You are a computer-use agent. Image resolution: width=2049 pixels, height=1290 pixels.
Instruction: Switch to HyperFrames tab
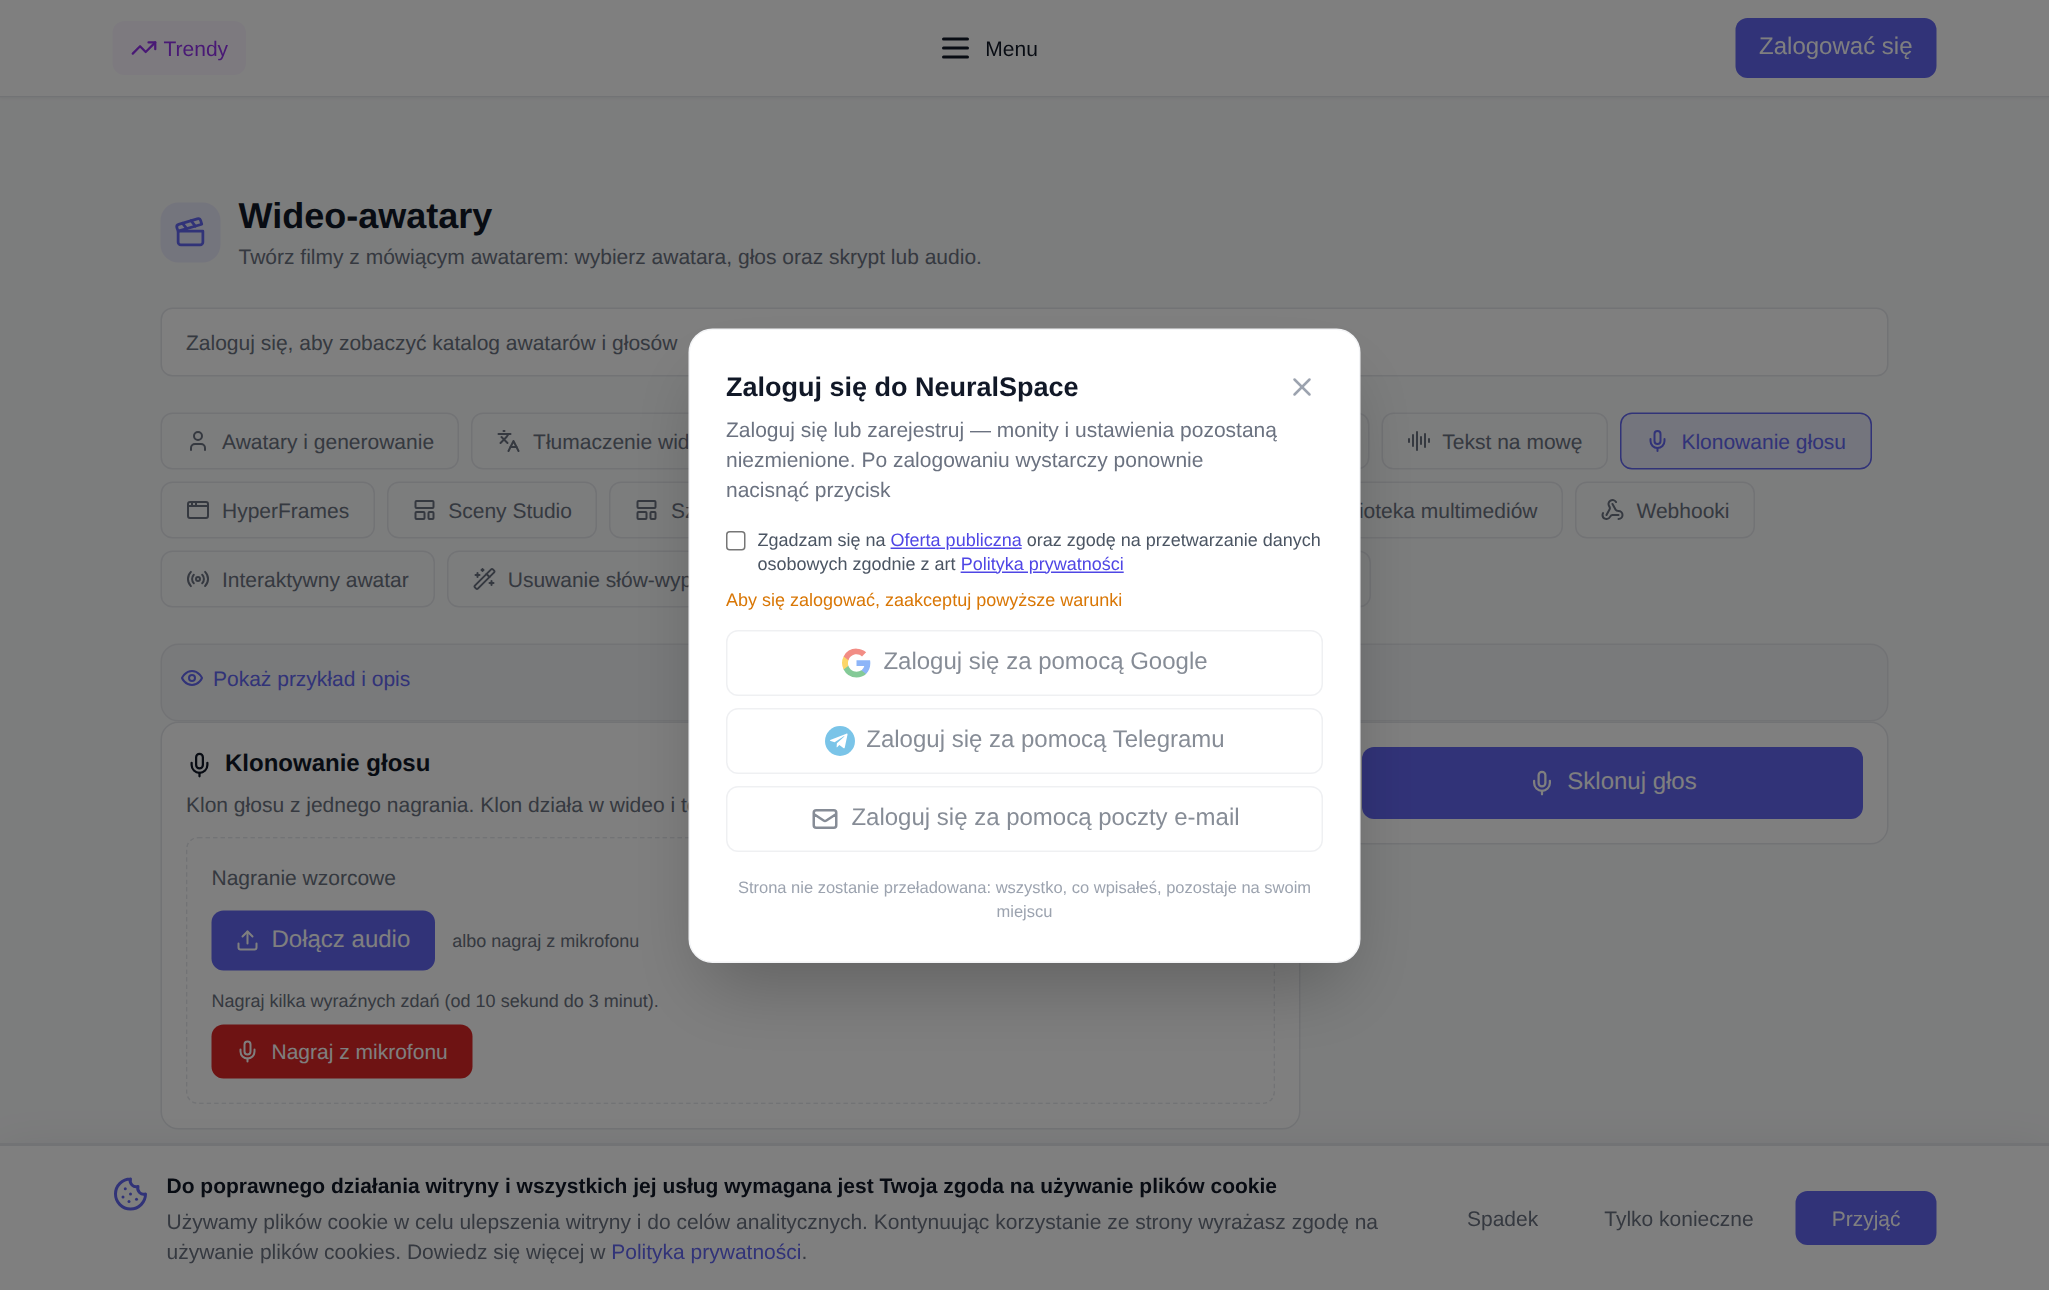268,510
